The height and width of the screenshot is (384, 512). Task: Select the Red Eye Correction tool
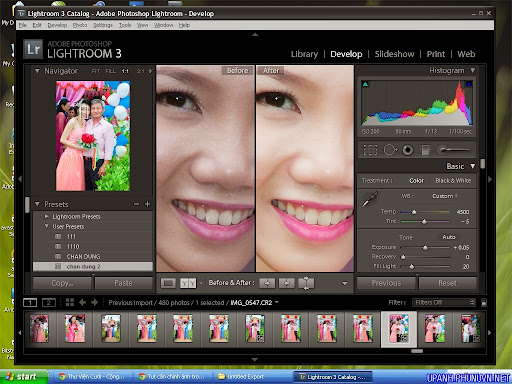(407, 150)
